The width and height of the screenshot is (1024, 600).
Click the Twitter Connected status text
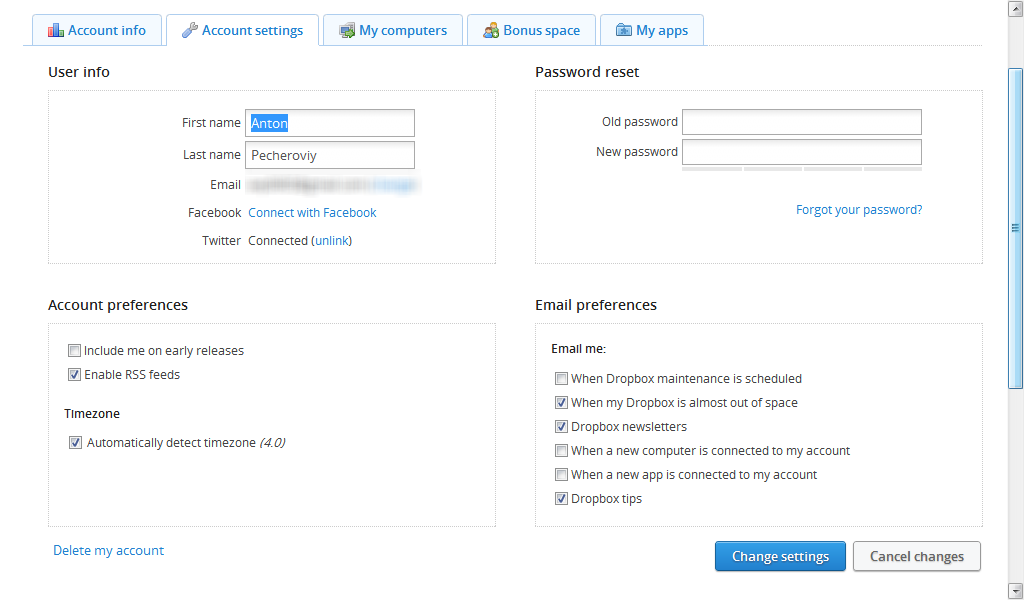coord(278,241)
